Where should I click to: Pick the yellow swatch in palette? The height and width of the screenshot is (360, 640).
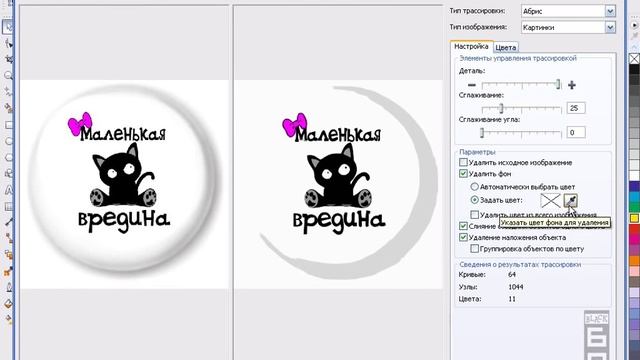point(634,218)
